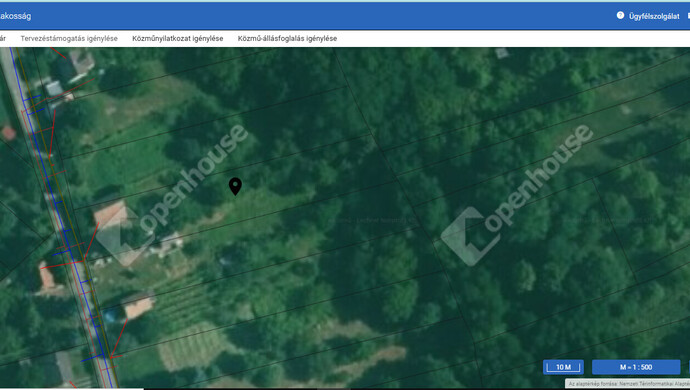690x390 pixels.
Task: Click the Ügyfélszolgálat question mark icon
Action: click(x=620, y=15)
